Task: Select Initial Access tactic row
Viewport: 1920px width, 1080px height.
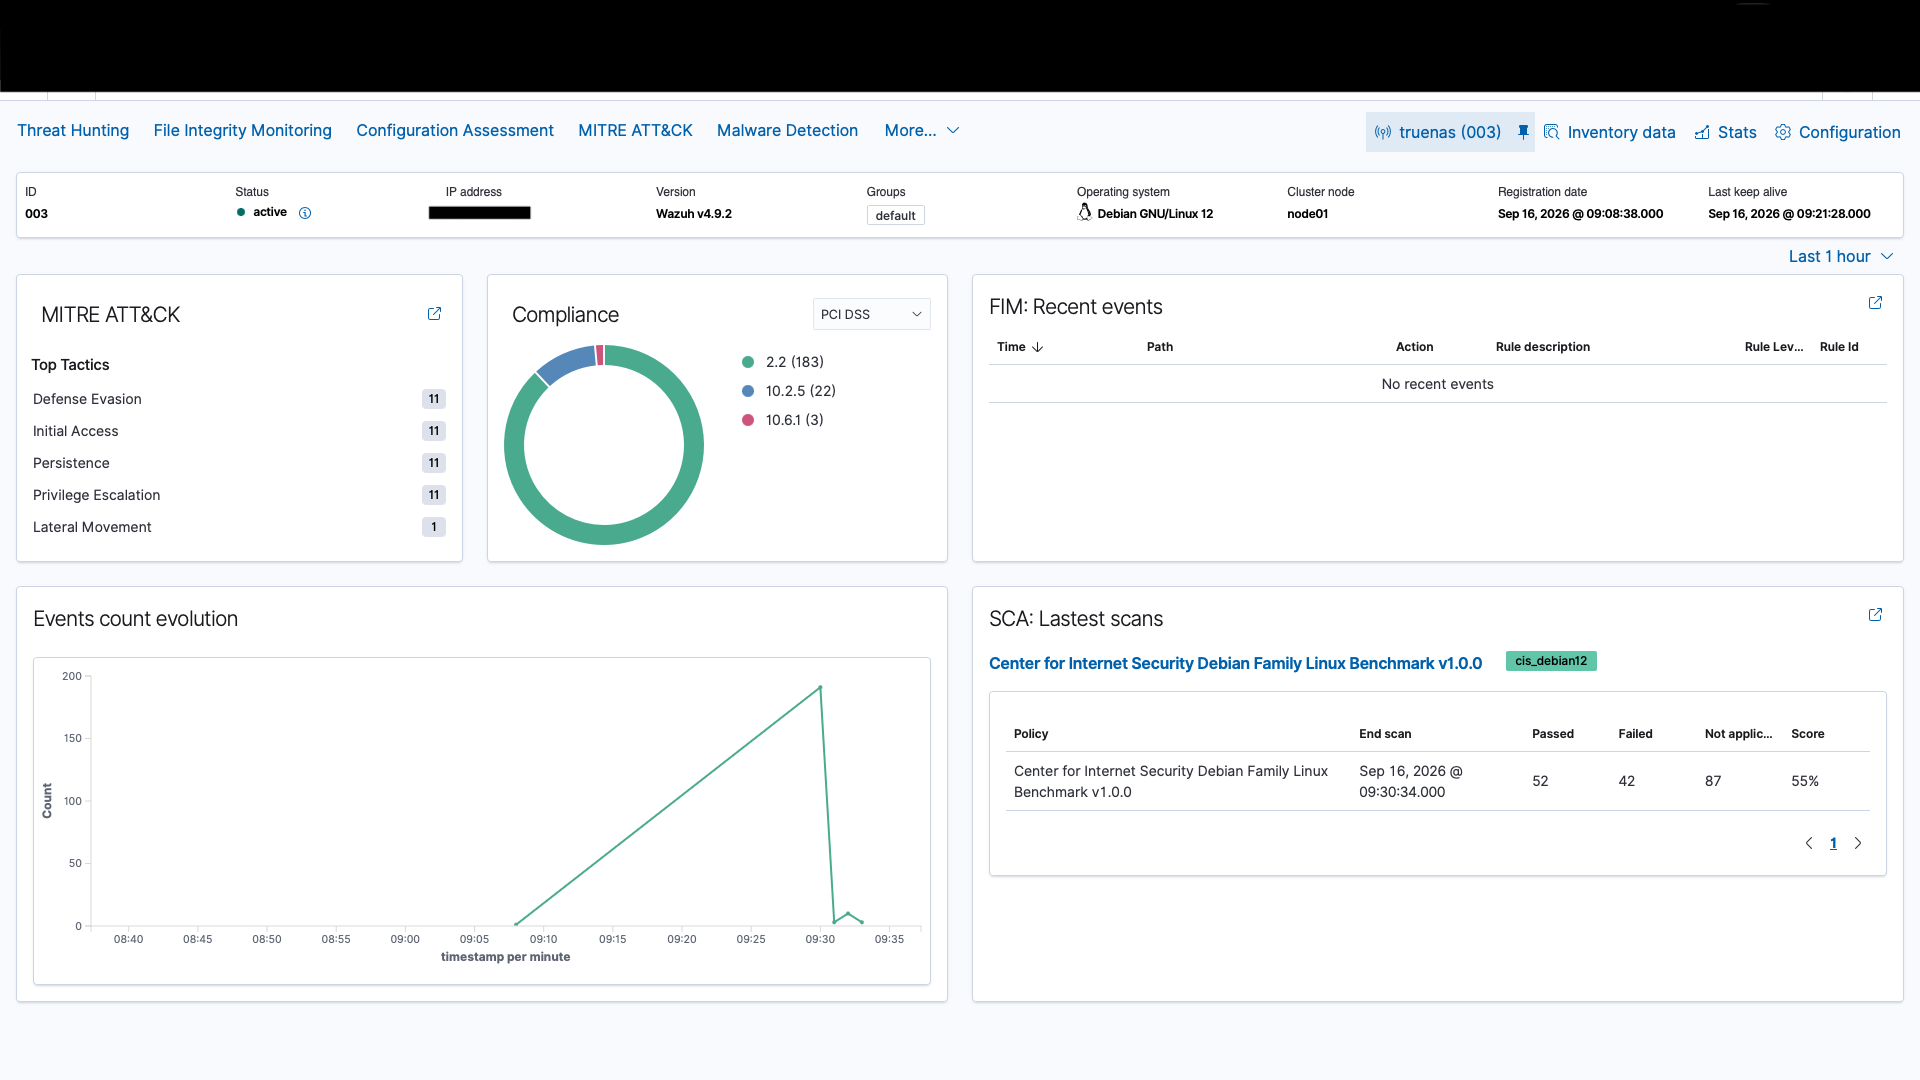Action: [239, 431]
